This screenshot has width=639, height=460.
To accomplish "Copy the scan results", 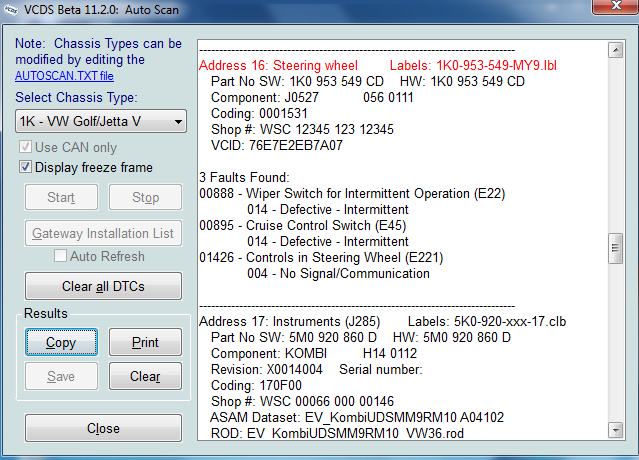I will pos(61,342).
